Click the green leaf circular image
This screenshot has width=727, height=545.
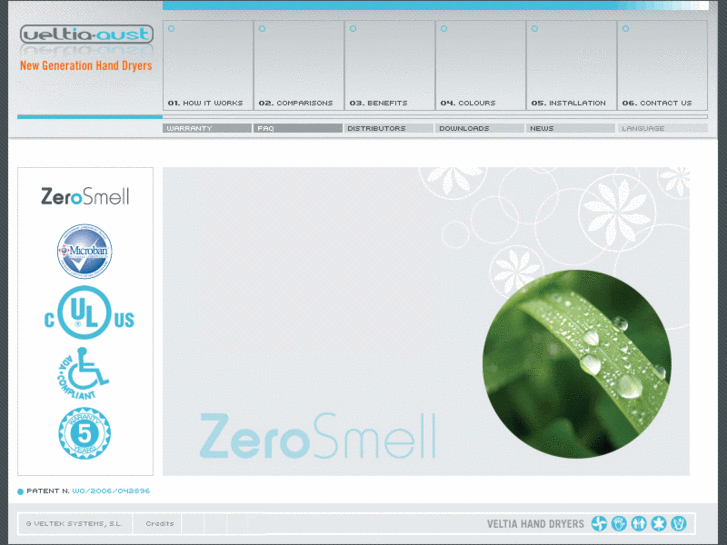pos(577,364)
